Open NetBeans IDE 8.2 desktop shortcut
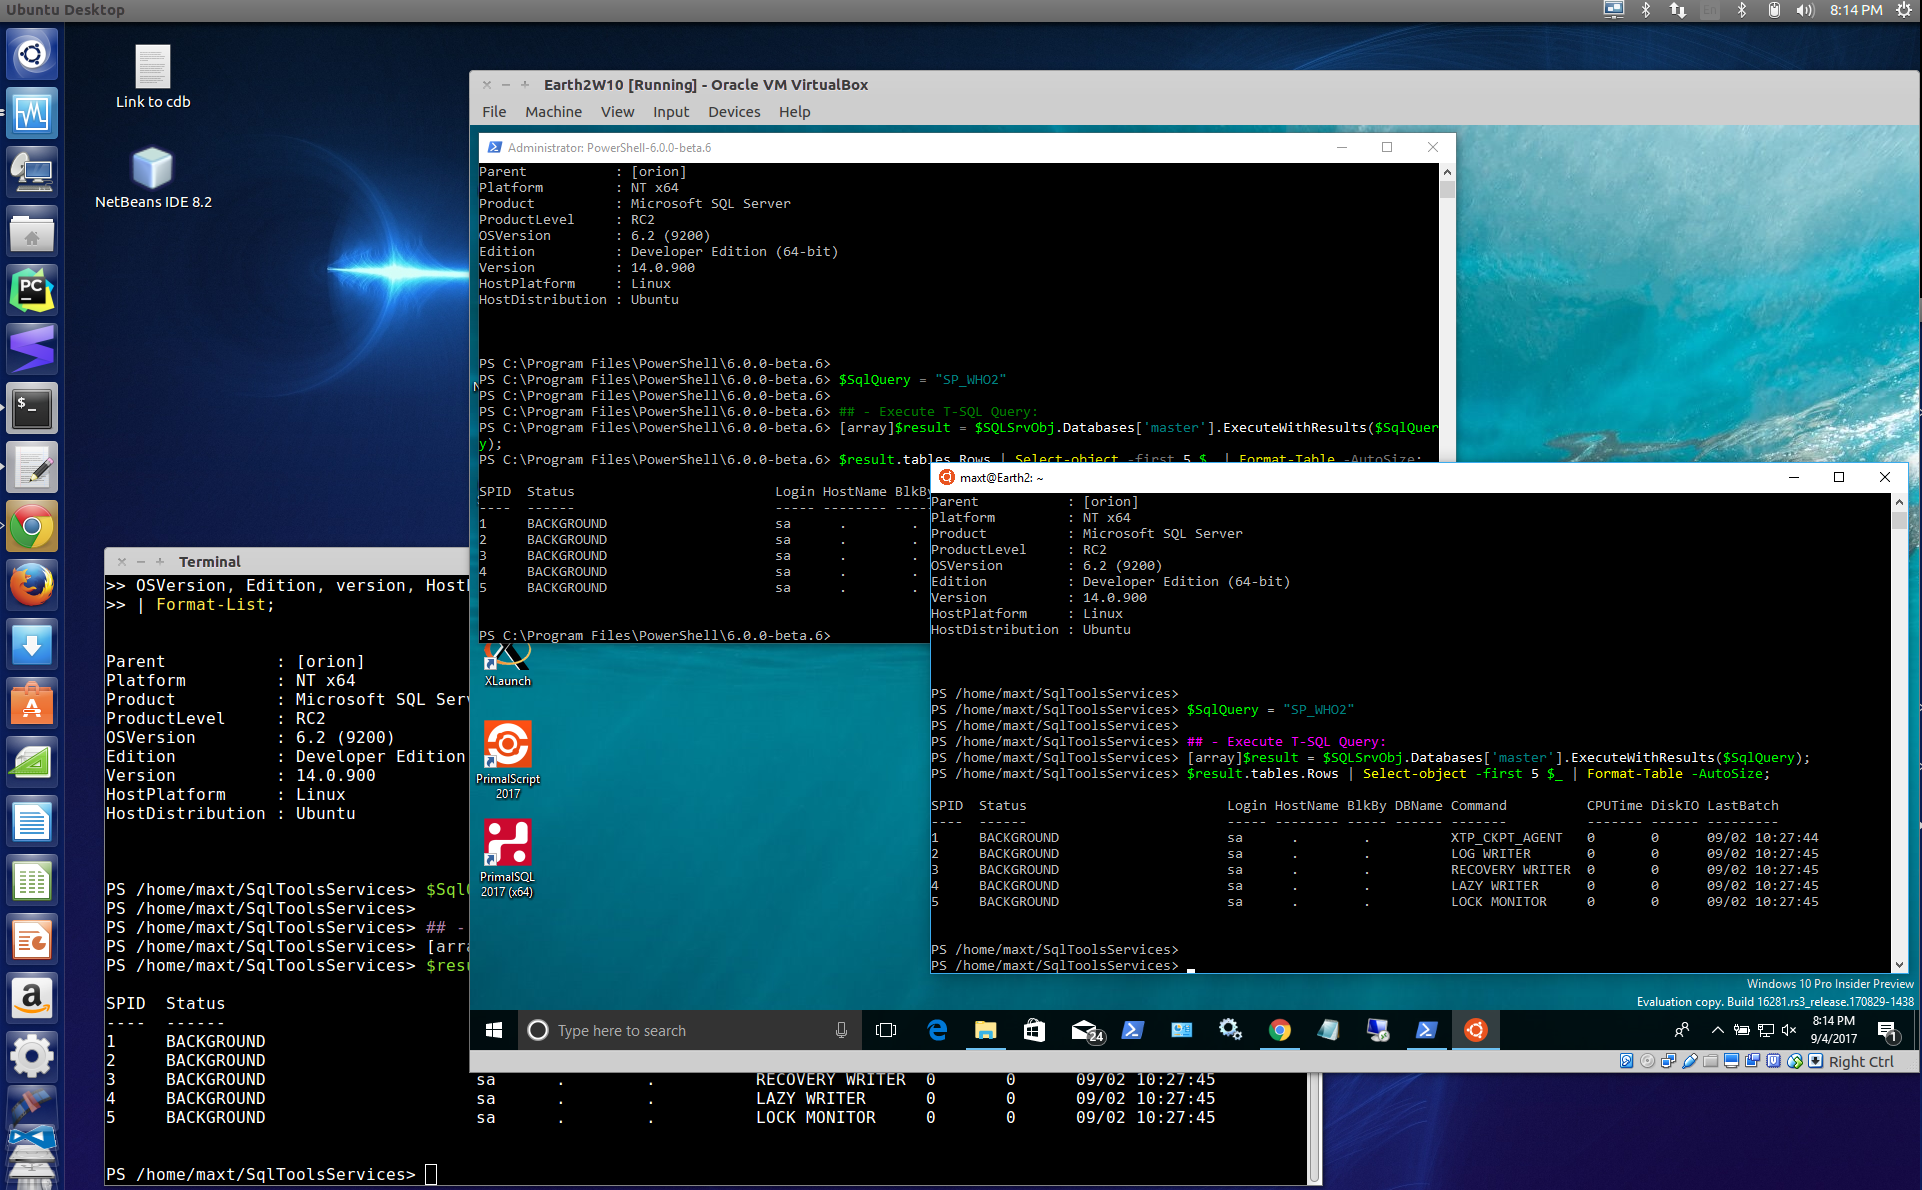Image resolution: width=1922 pixels, height=1190 pixels. pos(153,178)
